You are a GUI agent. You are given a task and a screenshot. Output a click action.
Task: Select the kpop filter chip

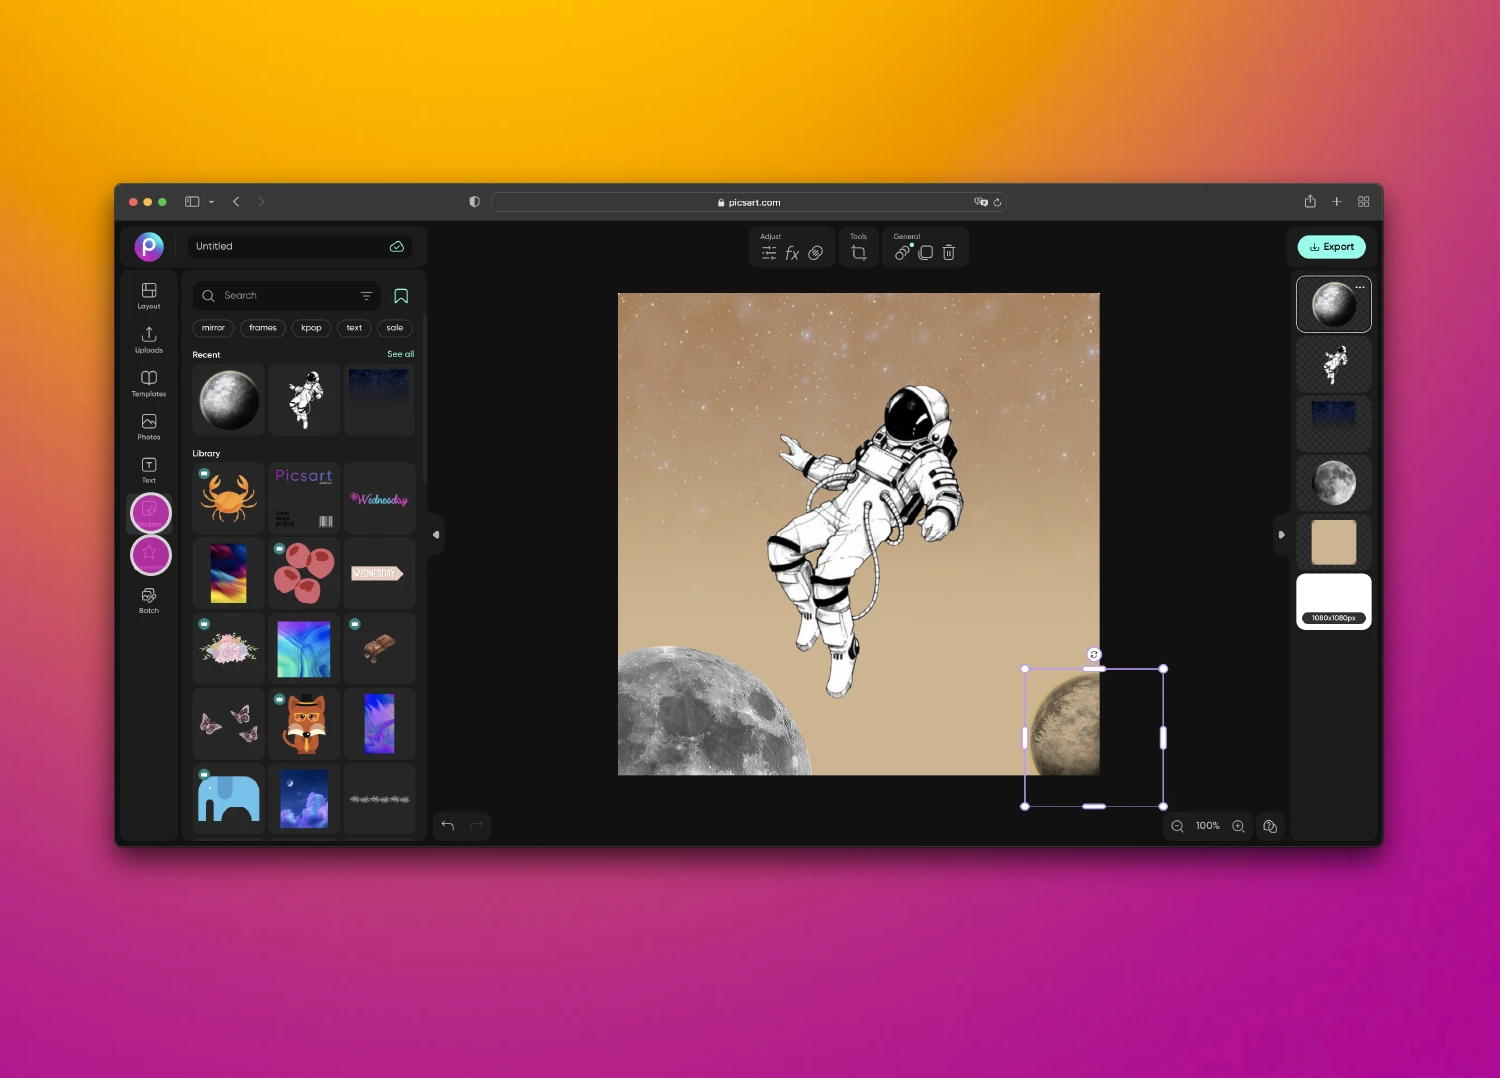311,328
